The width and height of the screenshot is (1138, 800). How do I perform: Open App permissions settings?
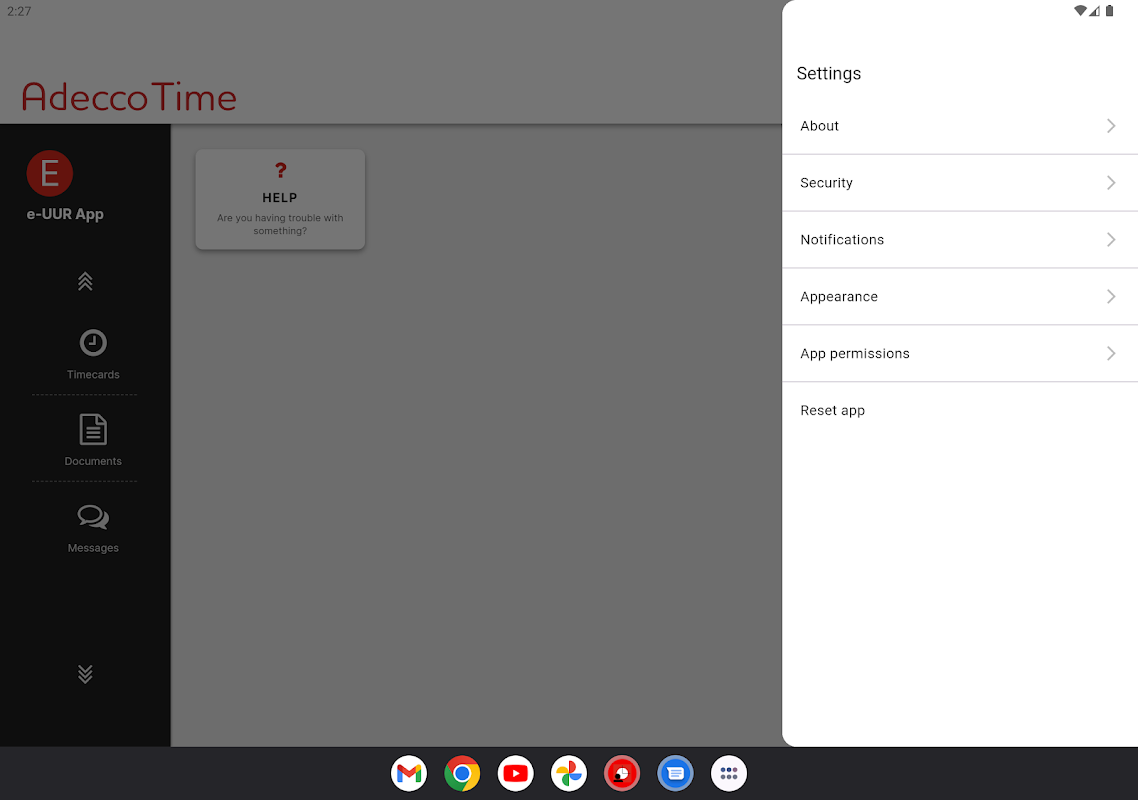(959, 354)
